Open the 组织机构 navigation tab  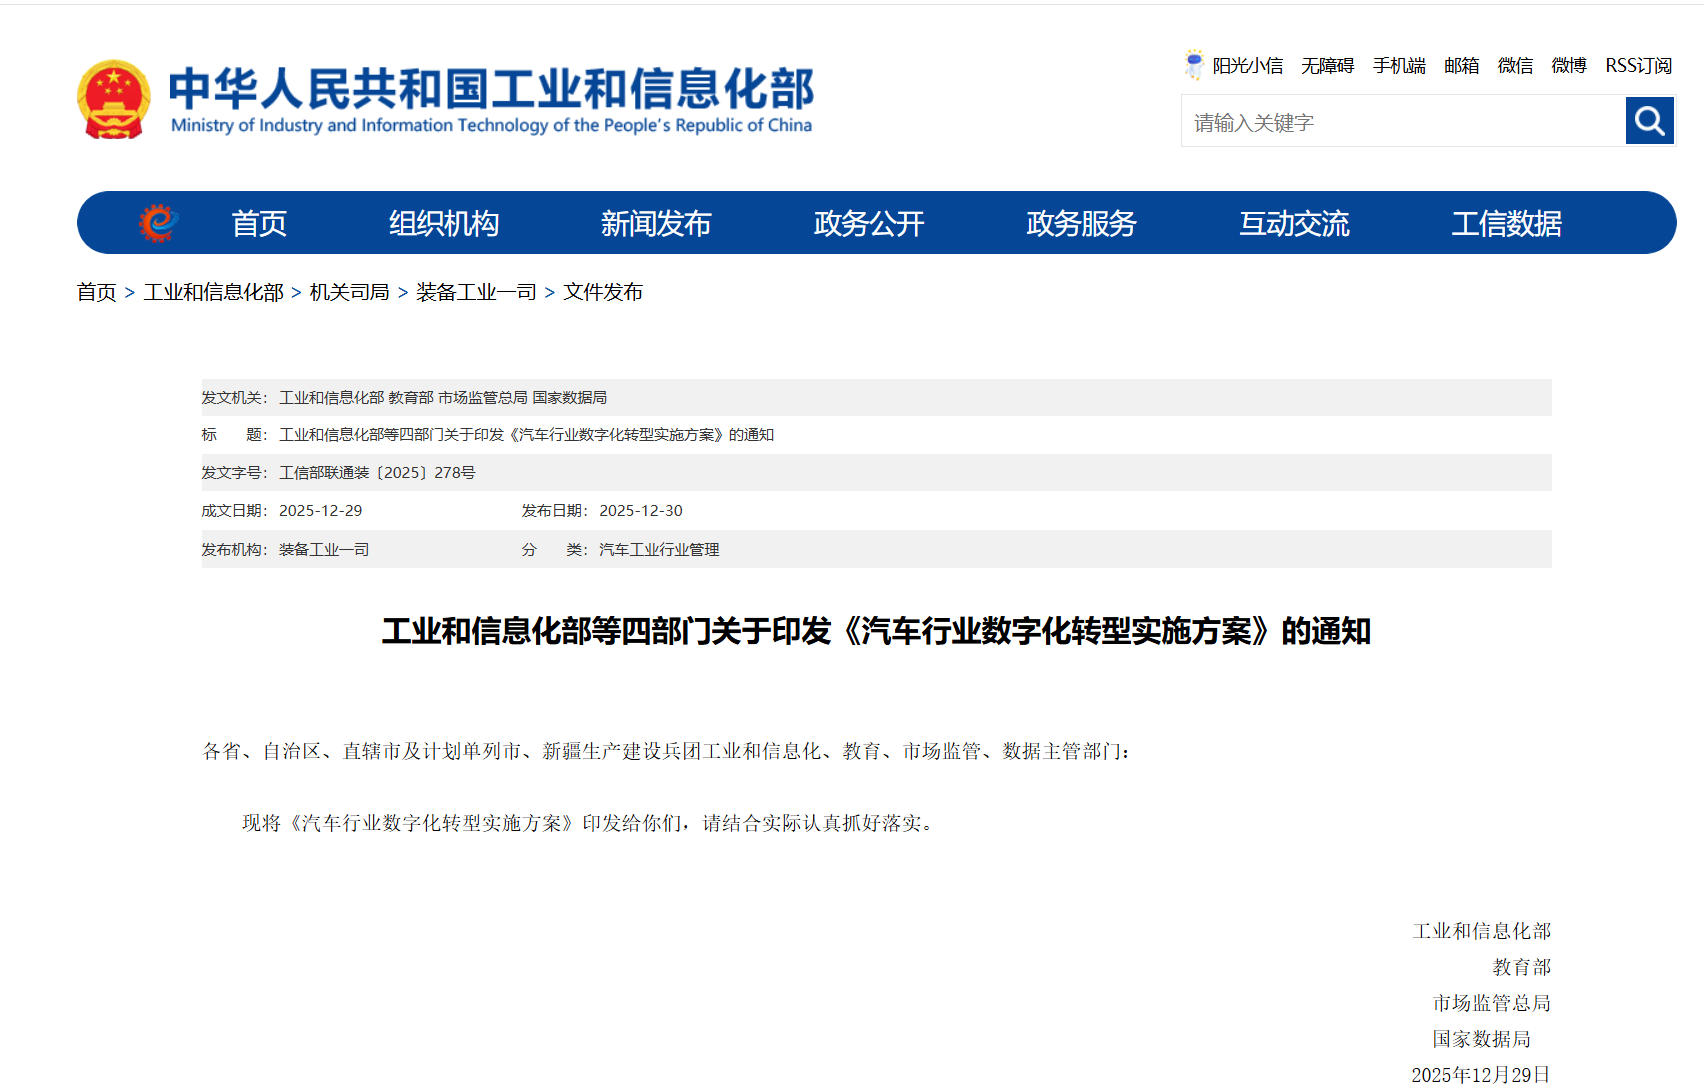pos(443,223)
